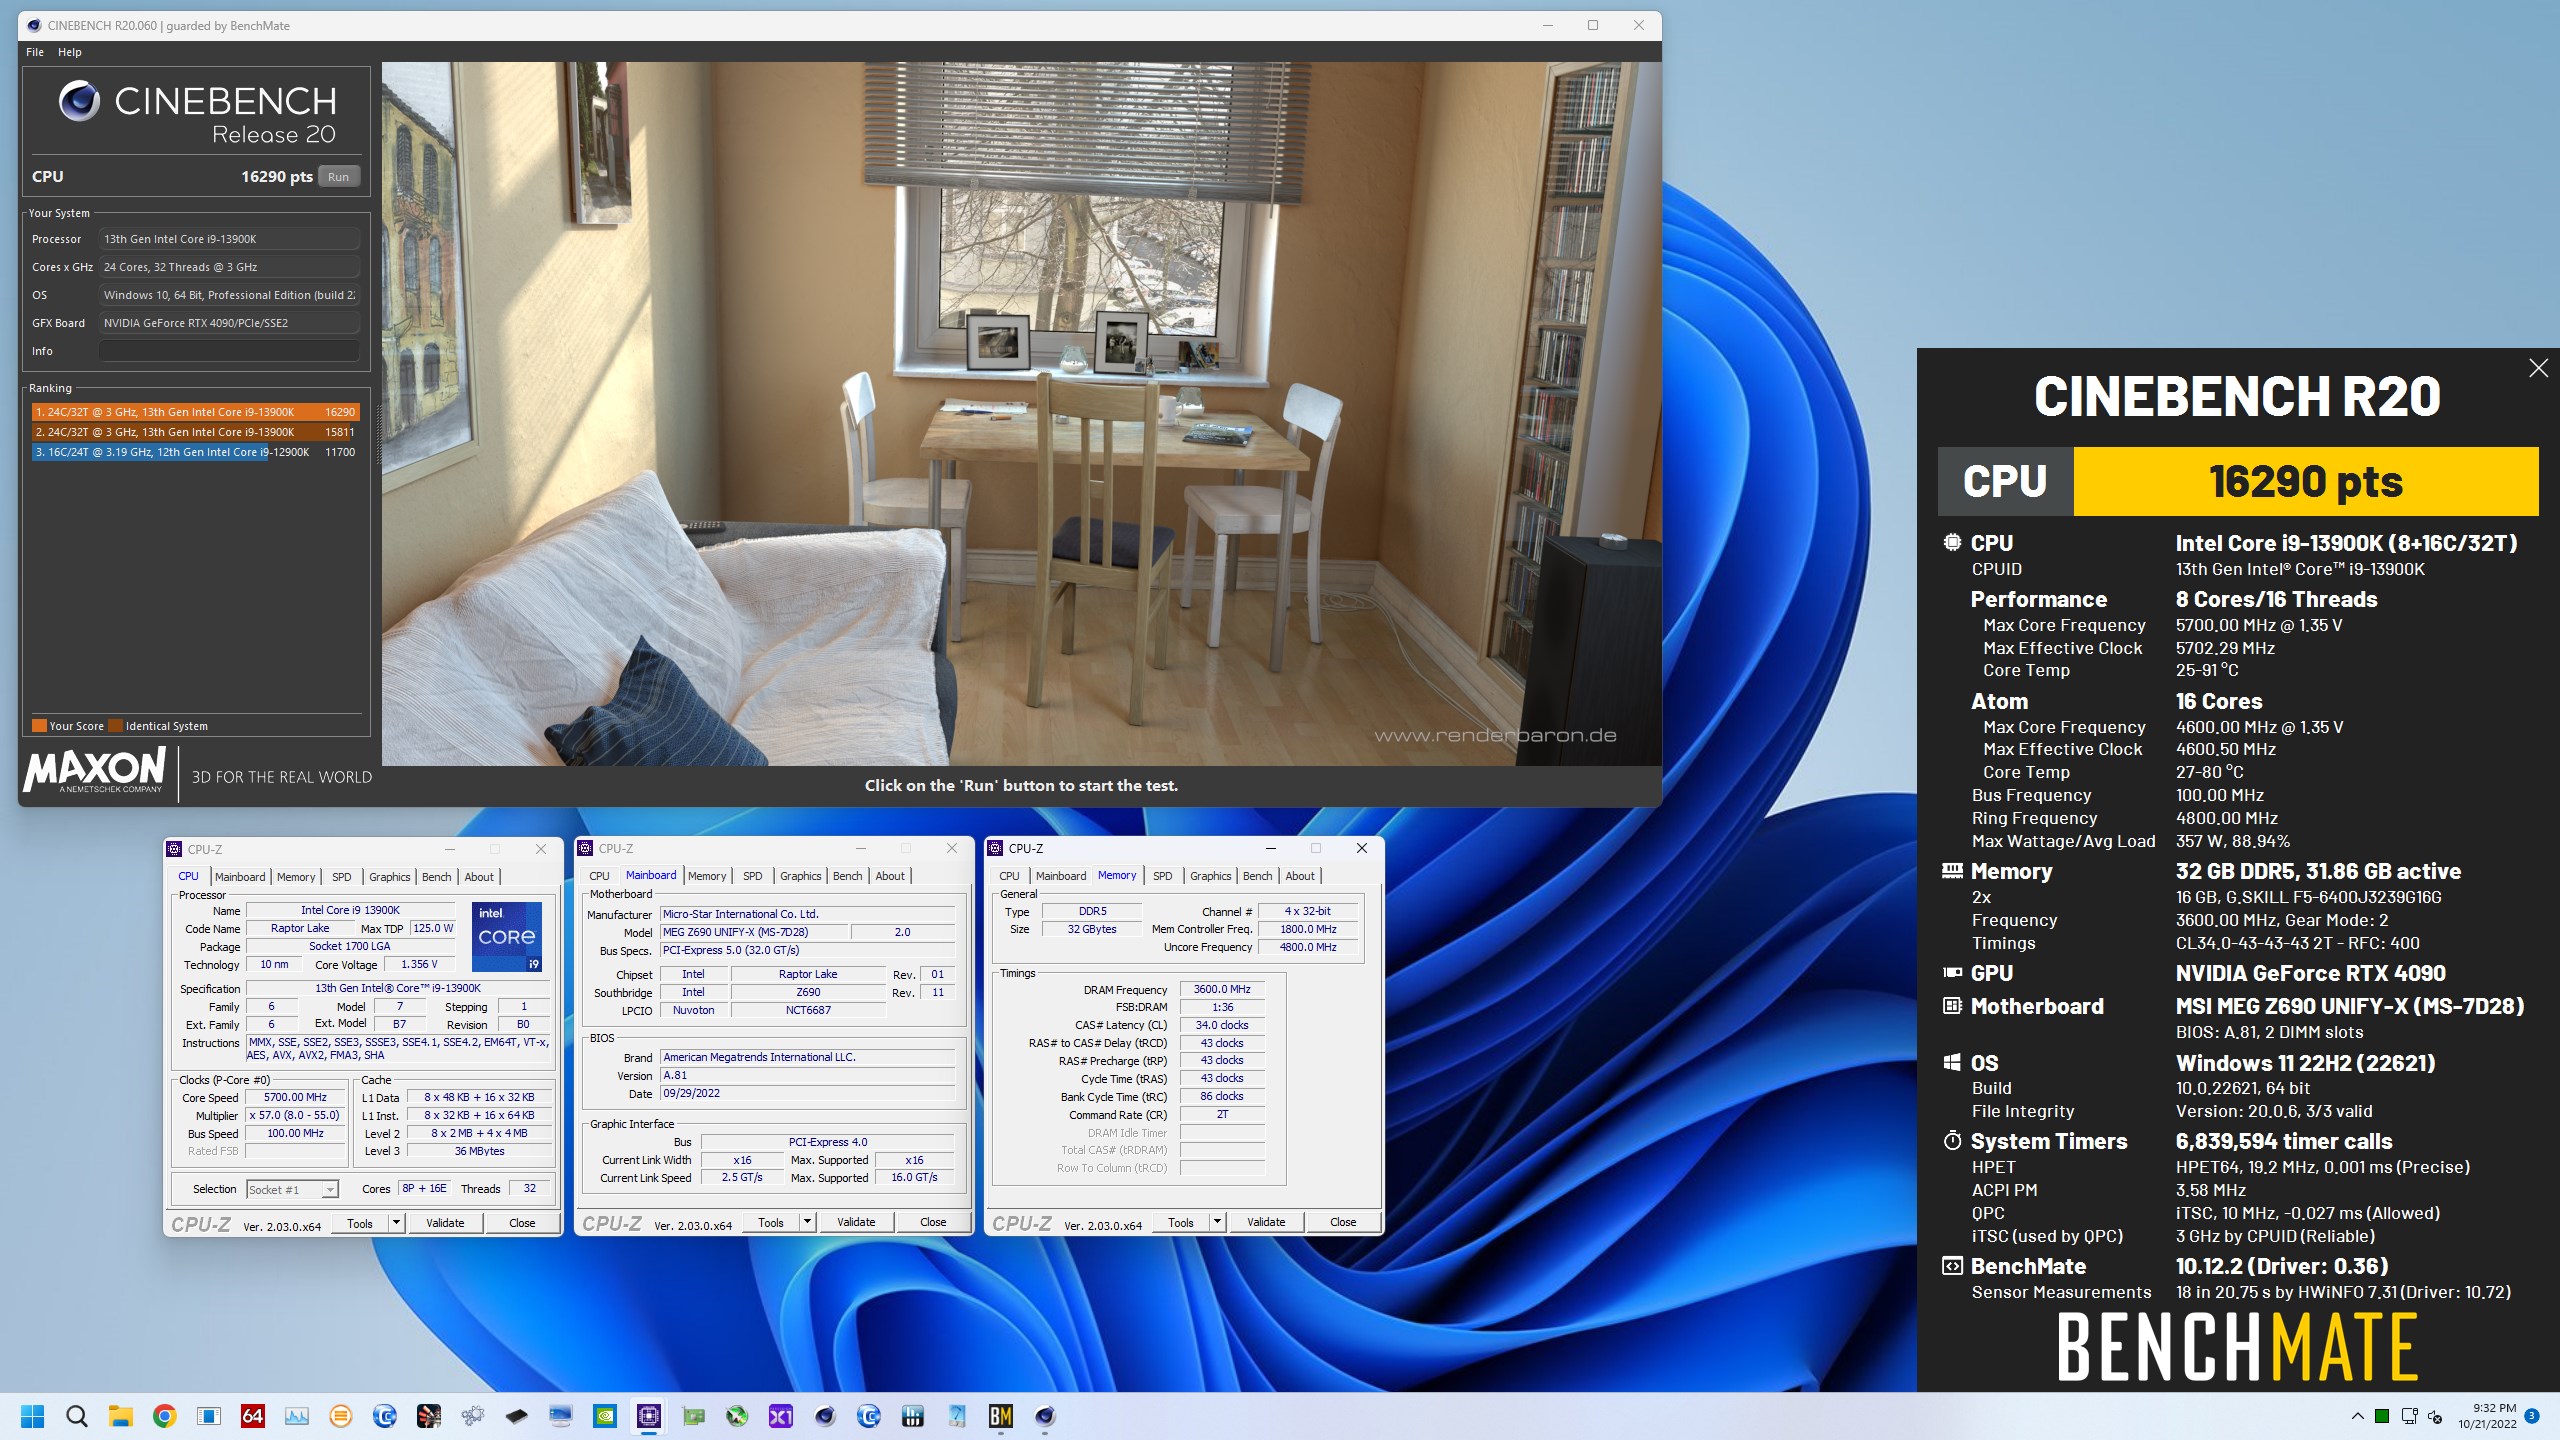Click Close button in right CPU-Z window

[1343, 1222]
